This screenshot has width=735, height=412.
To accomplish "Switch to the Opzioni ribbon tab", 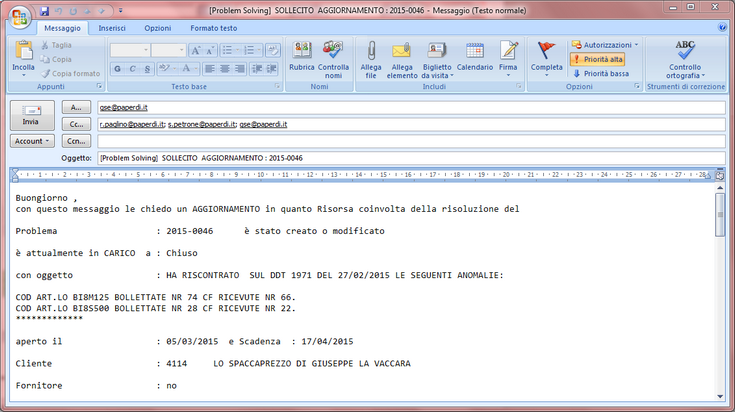I will tap(158, 28).
